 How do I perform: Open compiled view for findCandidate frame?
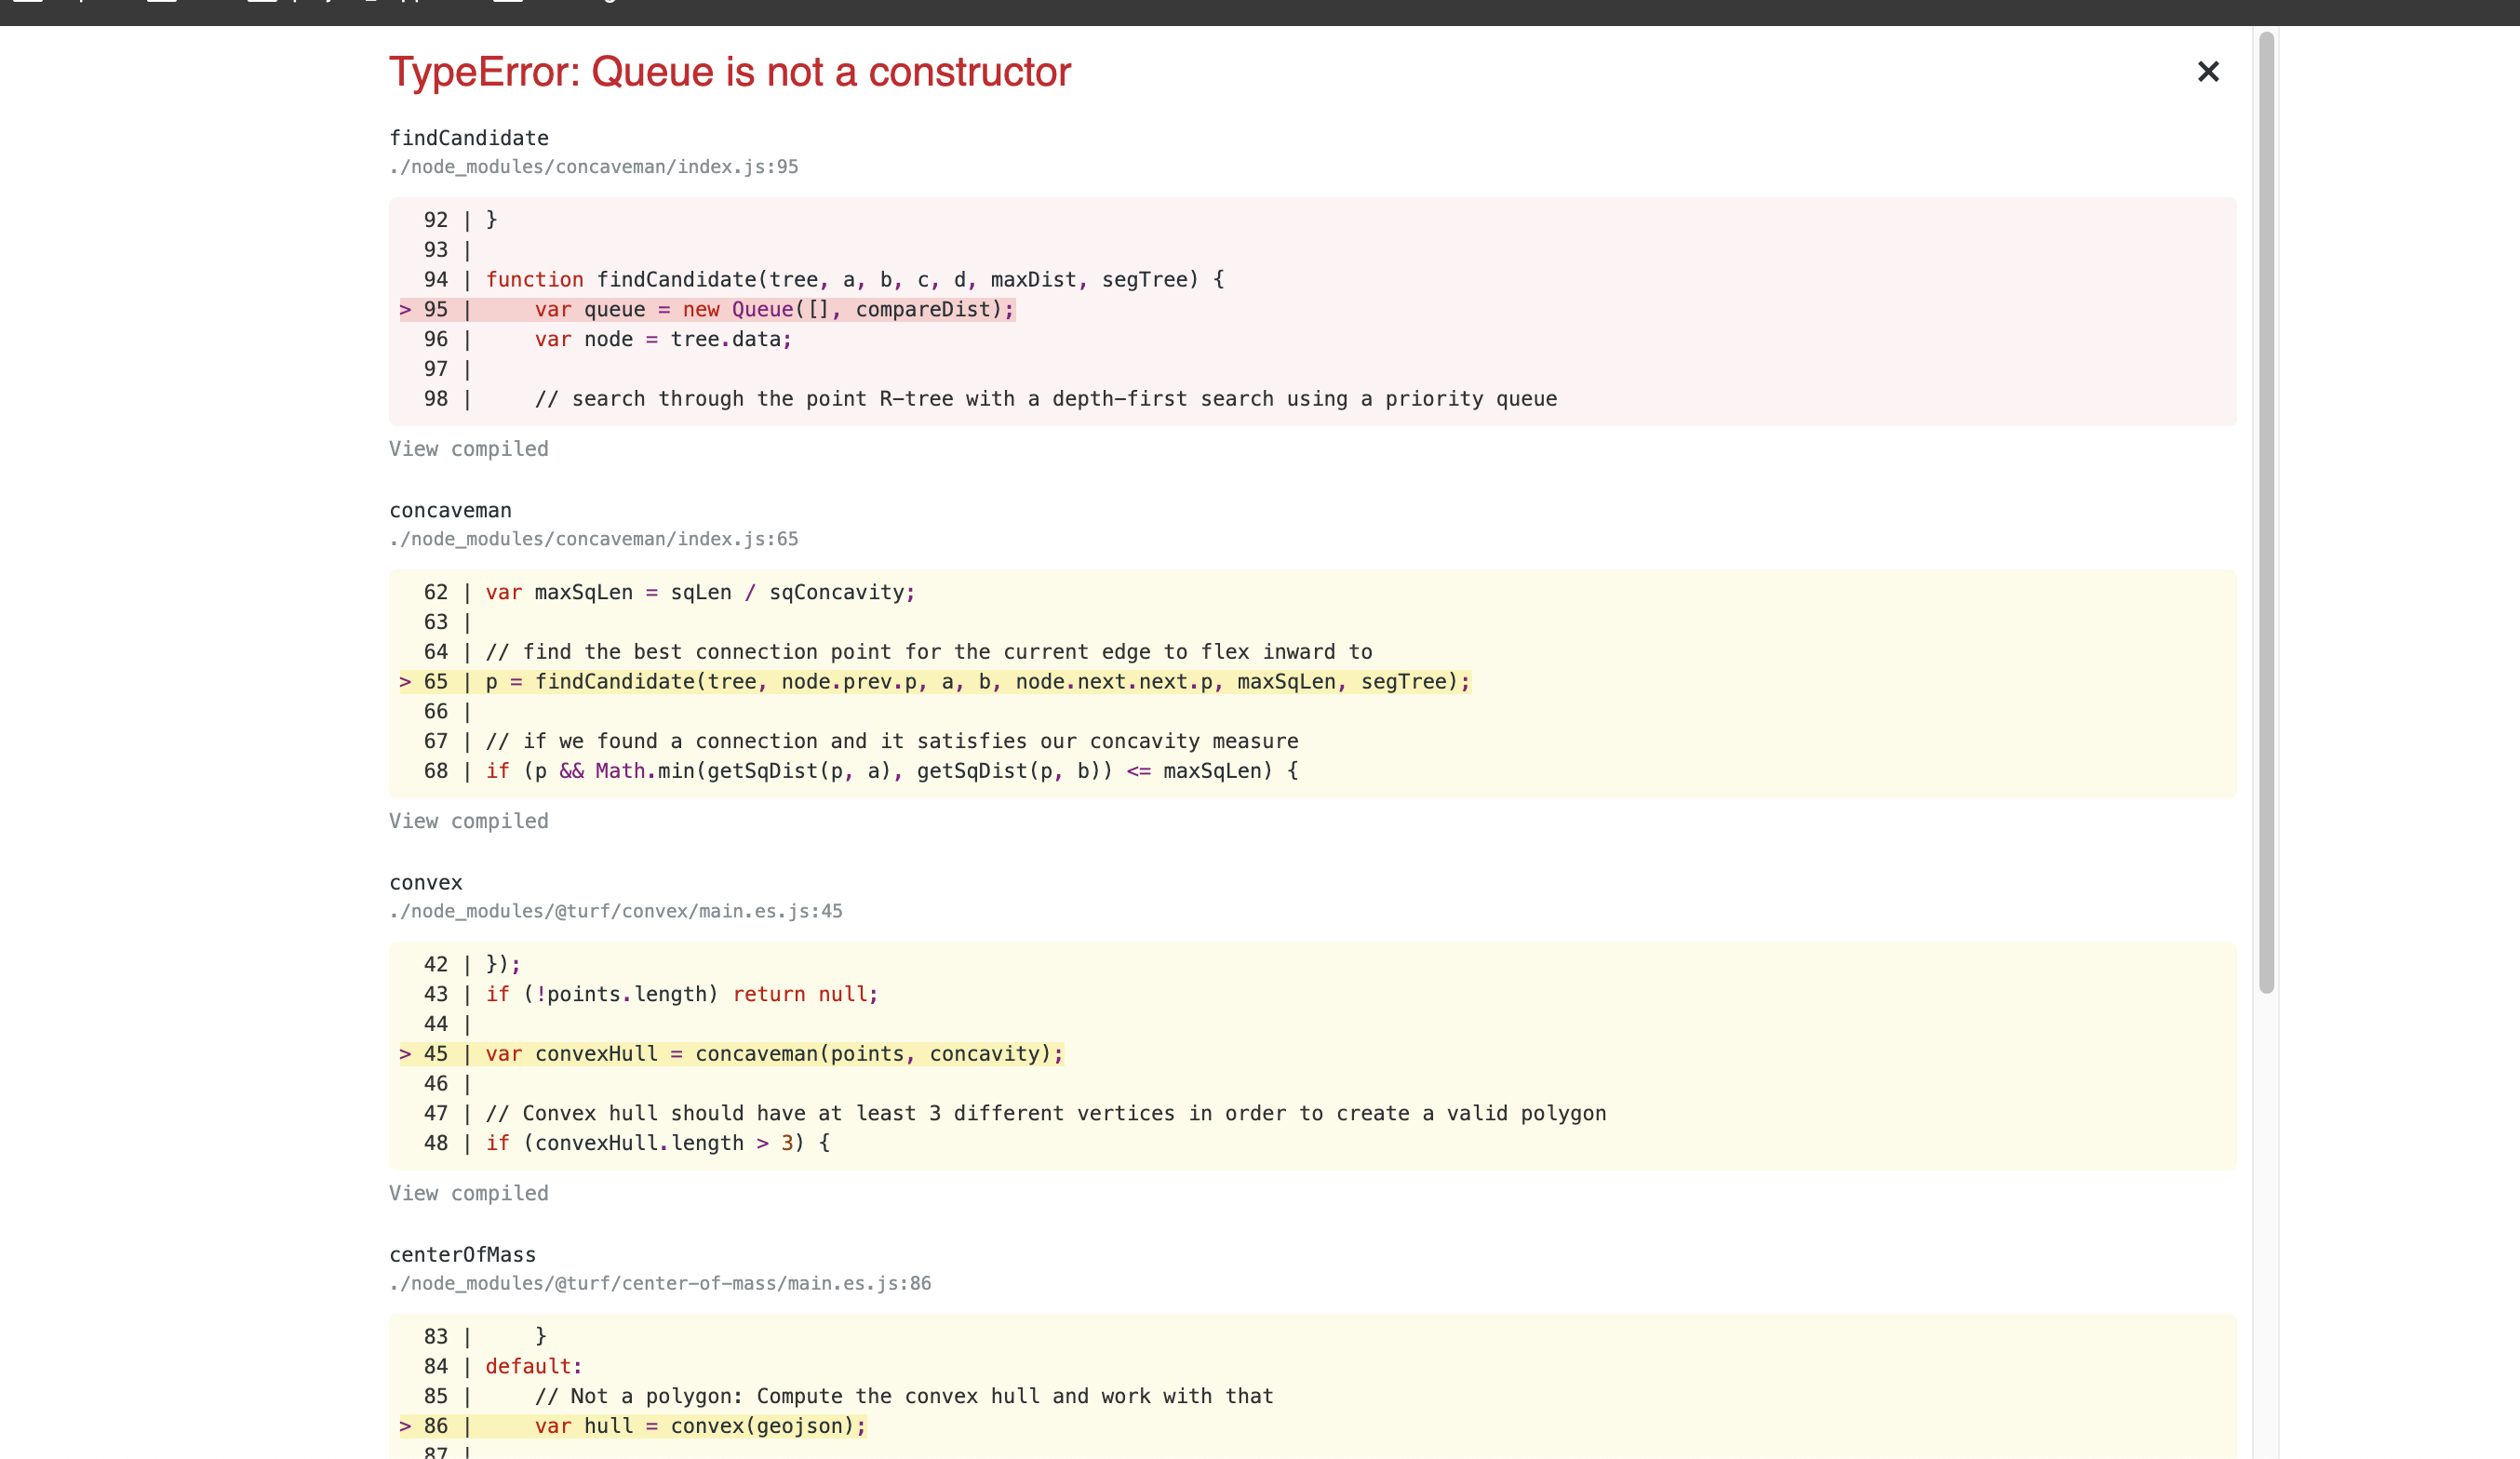[x=468, y=448]
